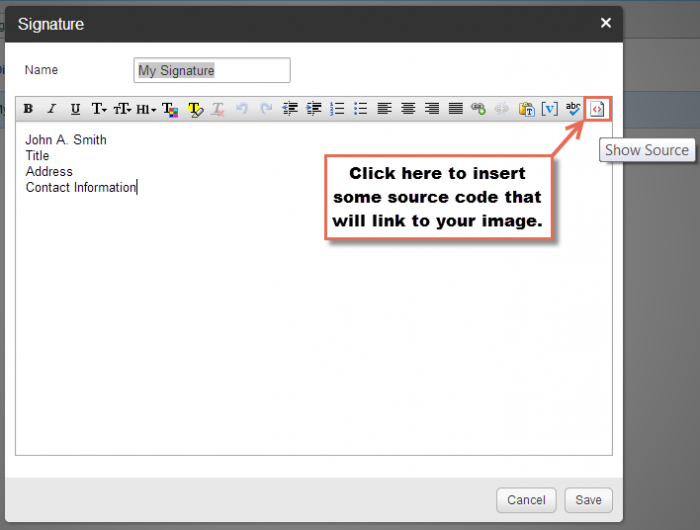This screenshot has width=700, height=530.
Task: Justify the paragraph text
Action: pos(455,109)
